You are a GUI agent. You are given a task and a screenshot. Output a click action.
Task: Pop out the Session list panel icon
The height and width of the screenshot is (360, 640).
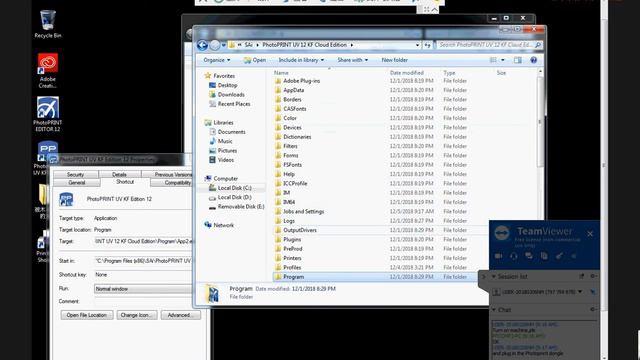tap(581, 276)
